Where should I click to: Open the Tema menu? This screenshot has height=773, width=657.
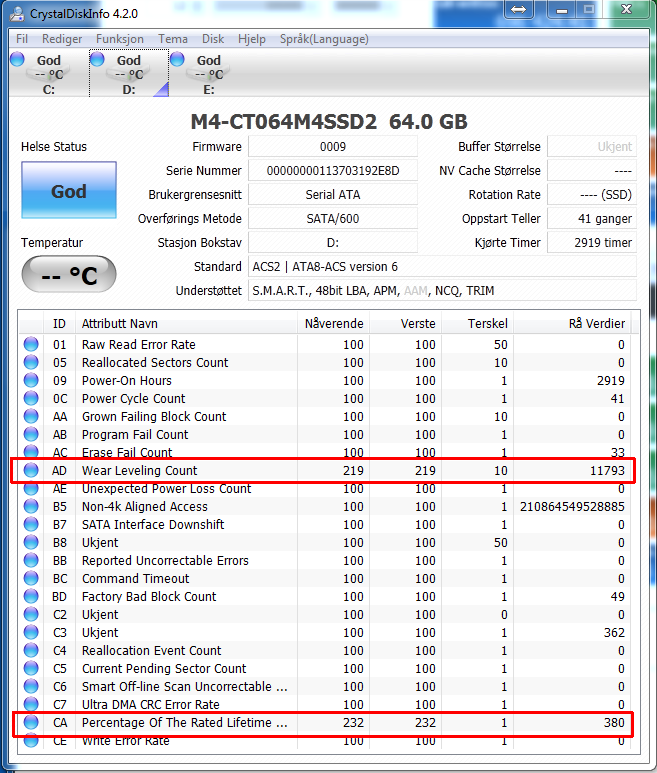tap(173, 39)
